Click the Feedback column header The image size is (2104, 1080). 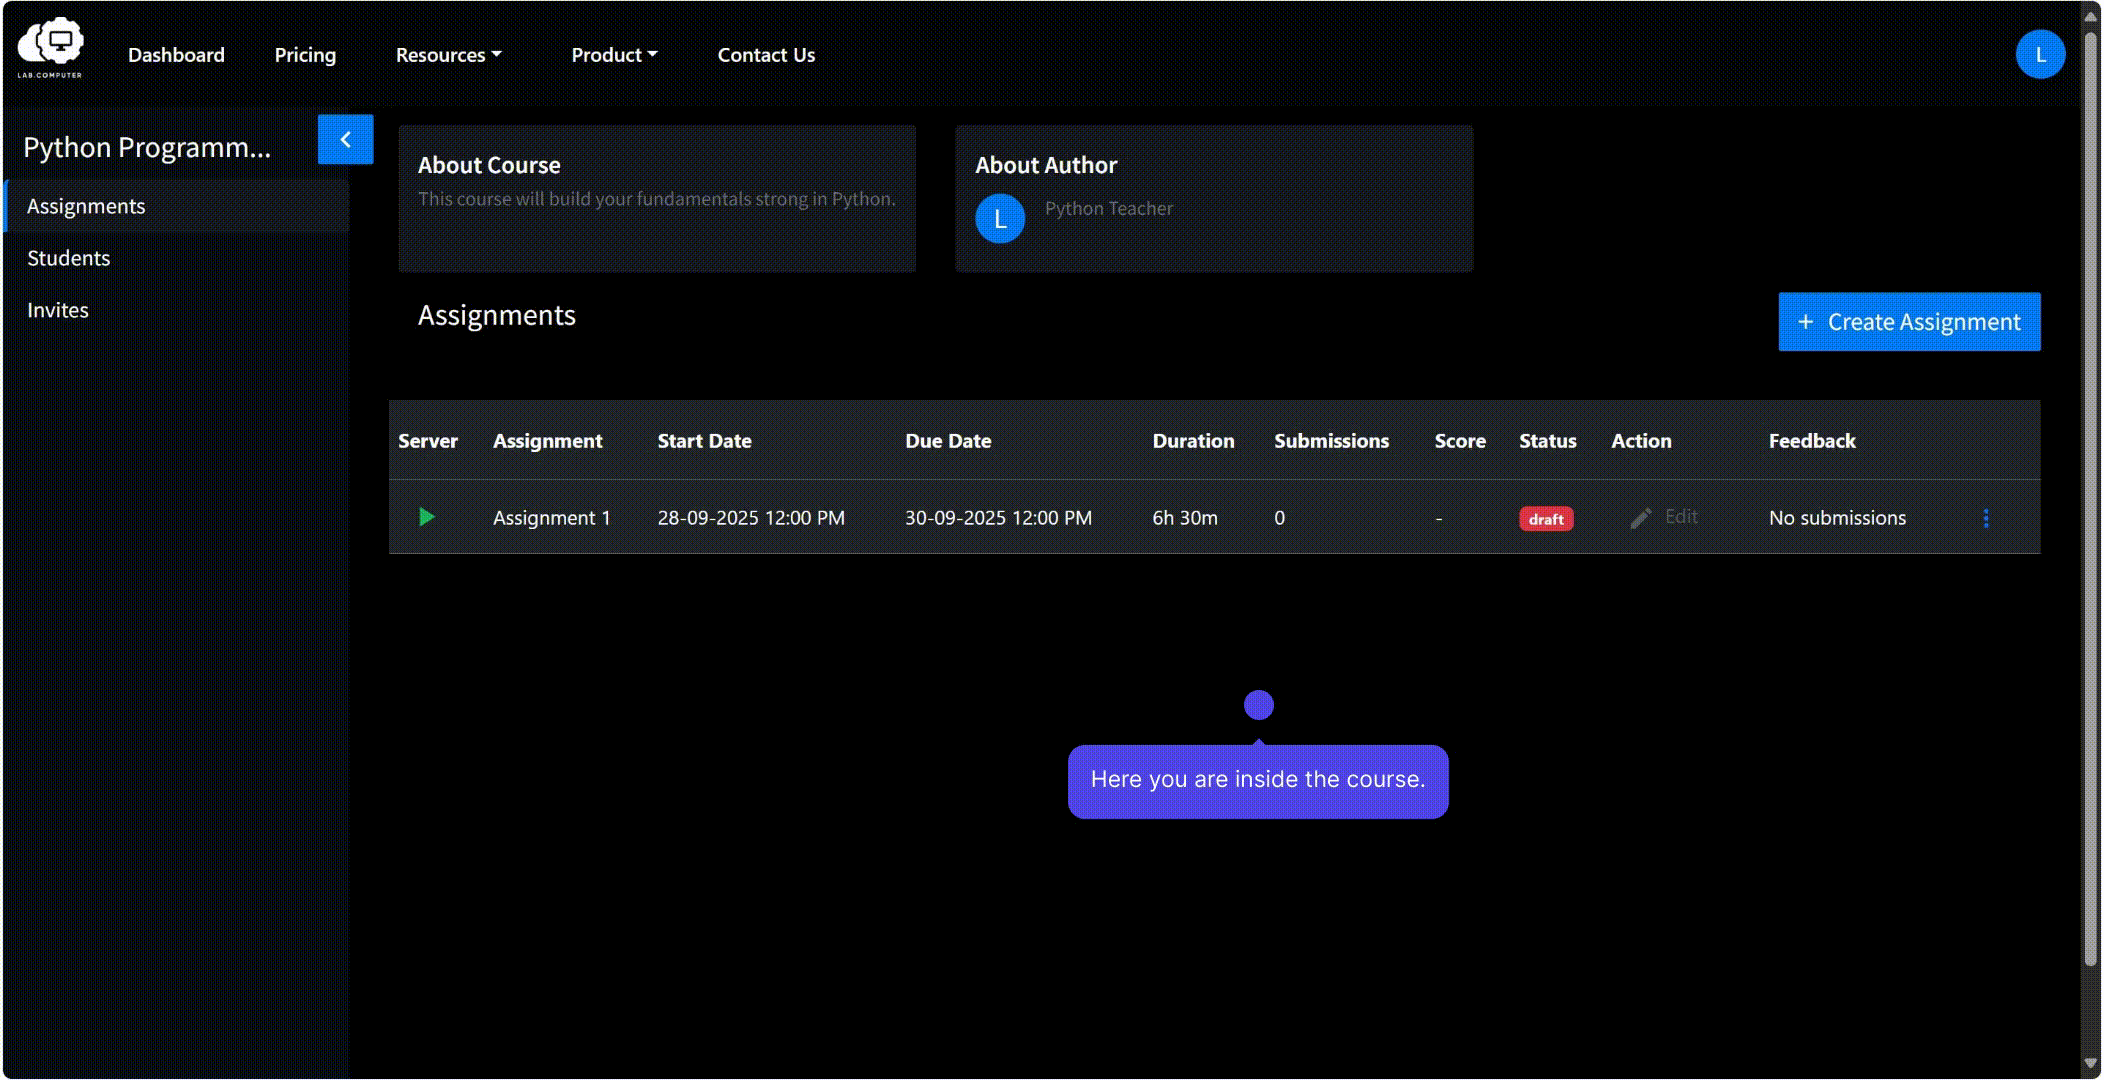point(1812,441)
